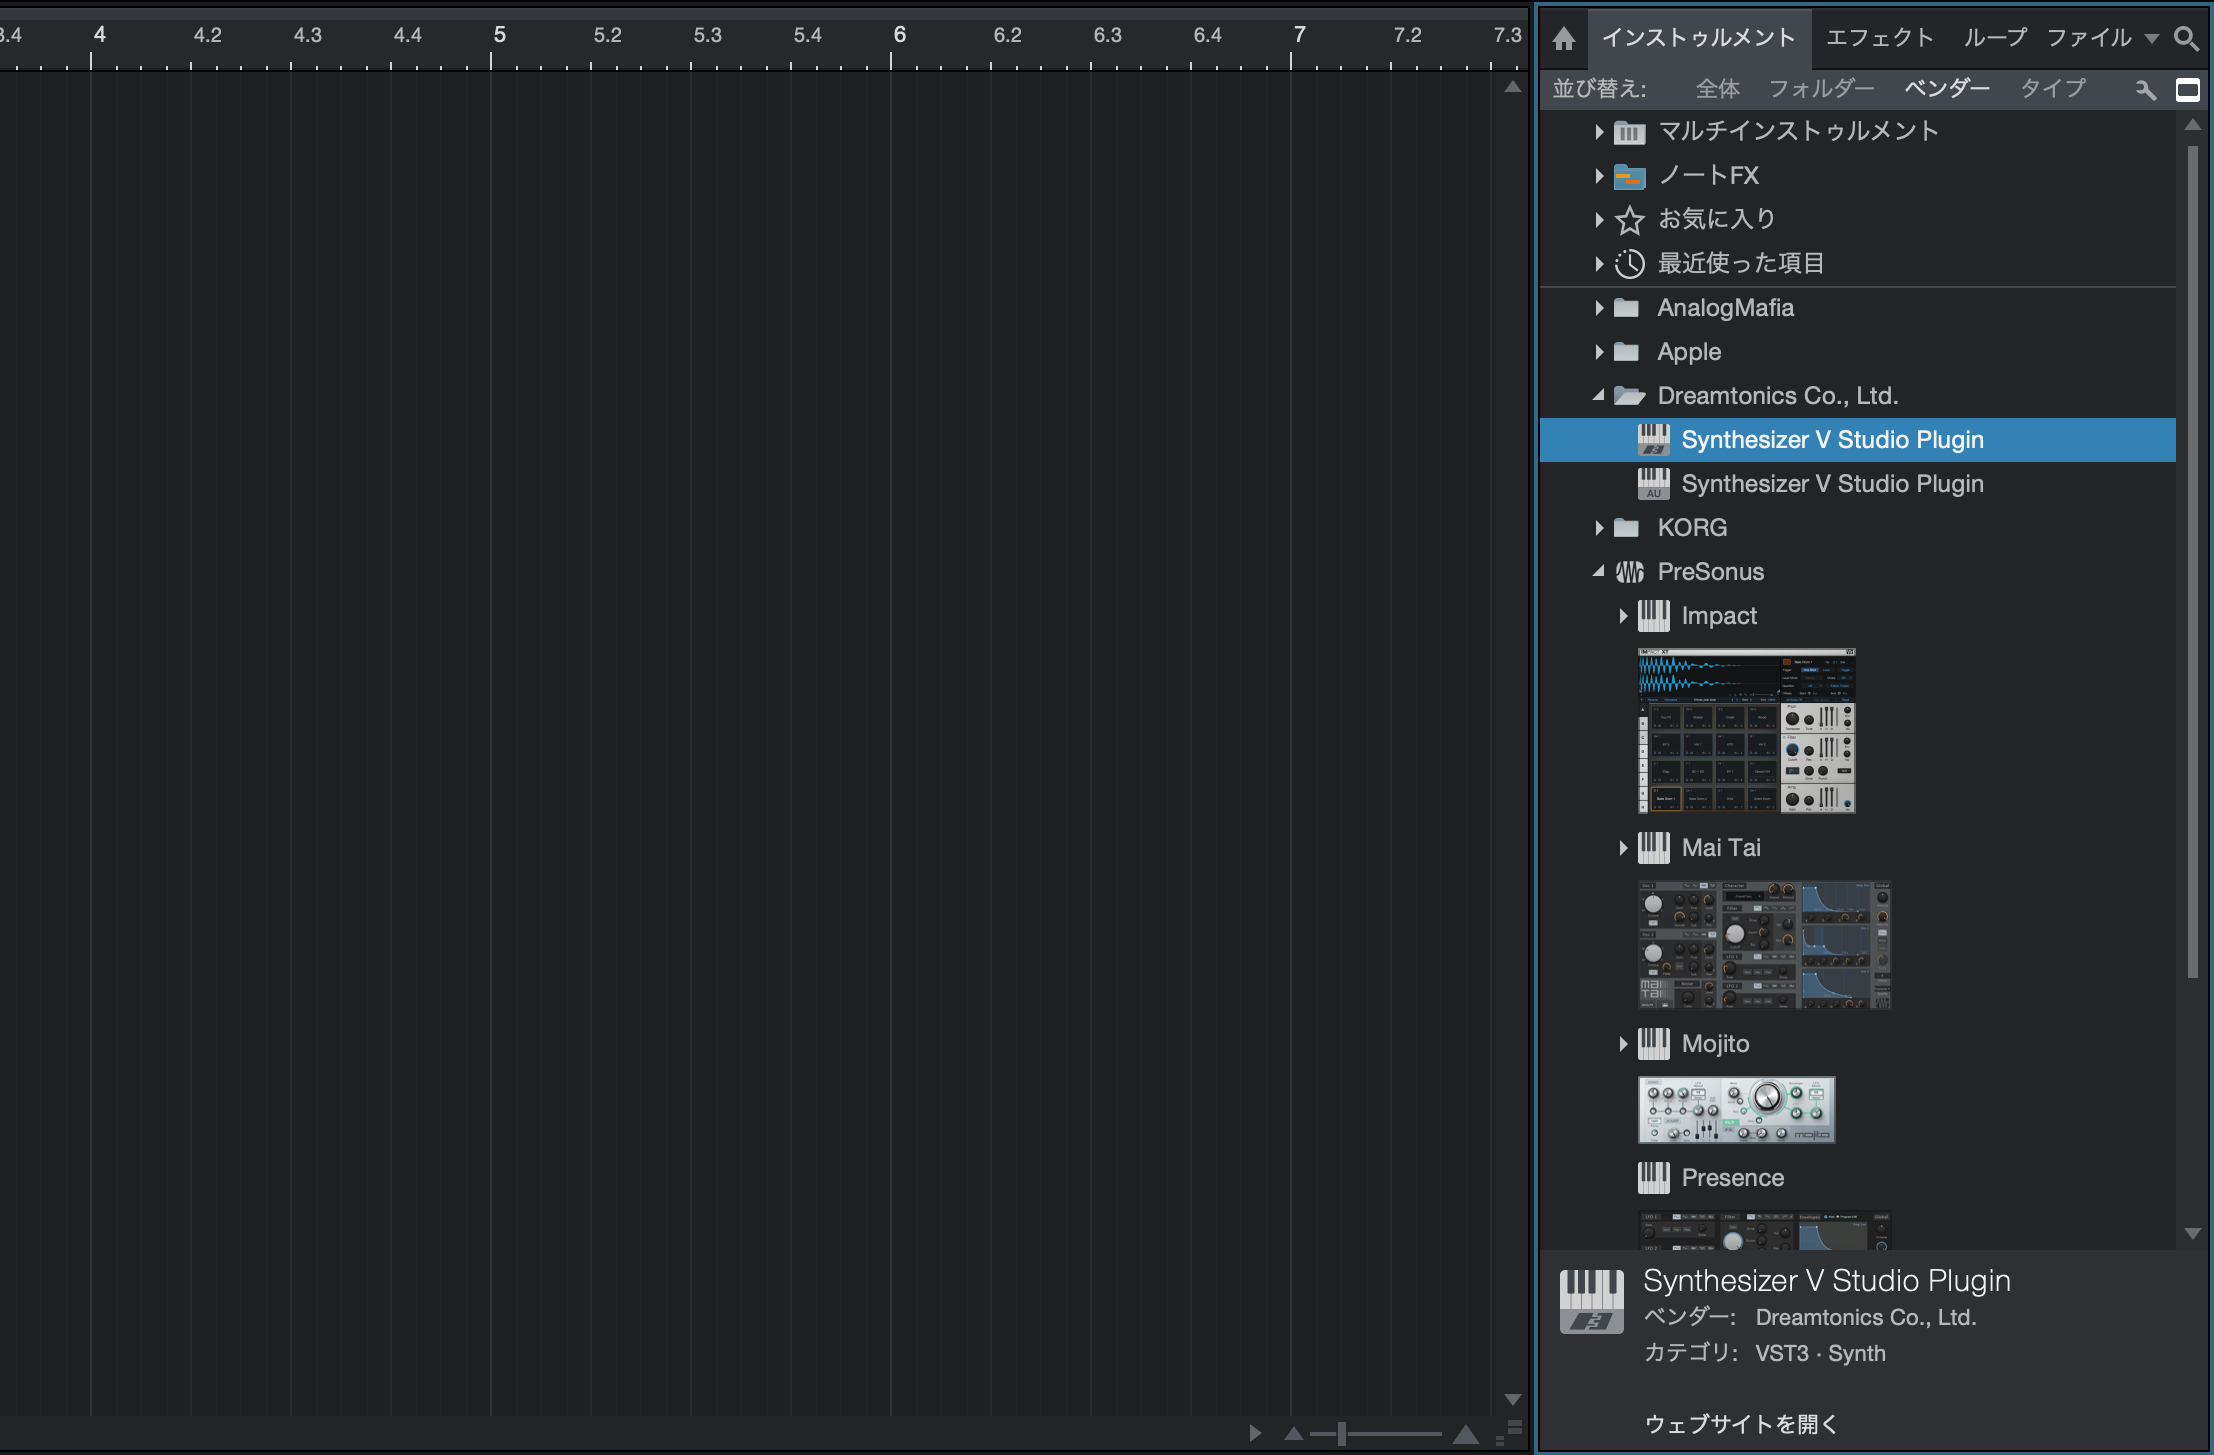Screen dimensions: 2214x1455
Task: Select the Mojito instrument name
Action: (x=1716, y=1044)
